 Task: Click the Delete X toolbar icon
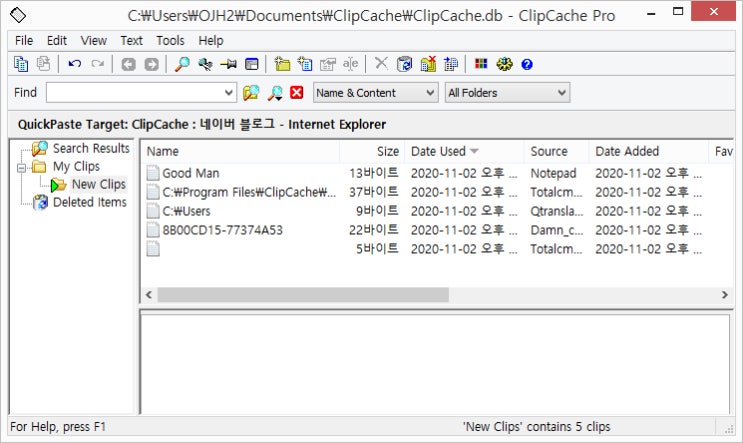[x=381, y=63]
